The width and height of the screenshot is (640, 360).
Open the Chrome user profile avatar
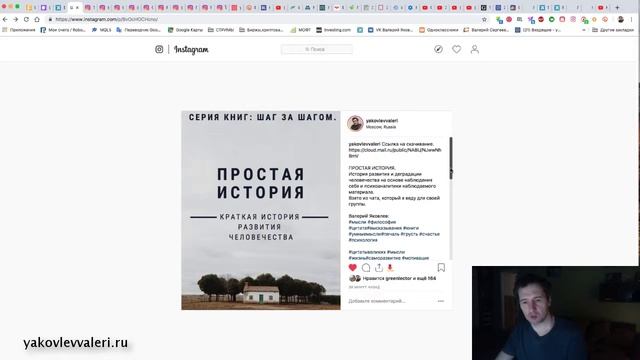[621, 19]
